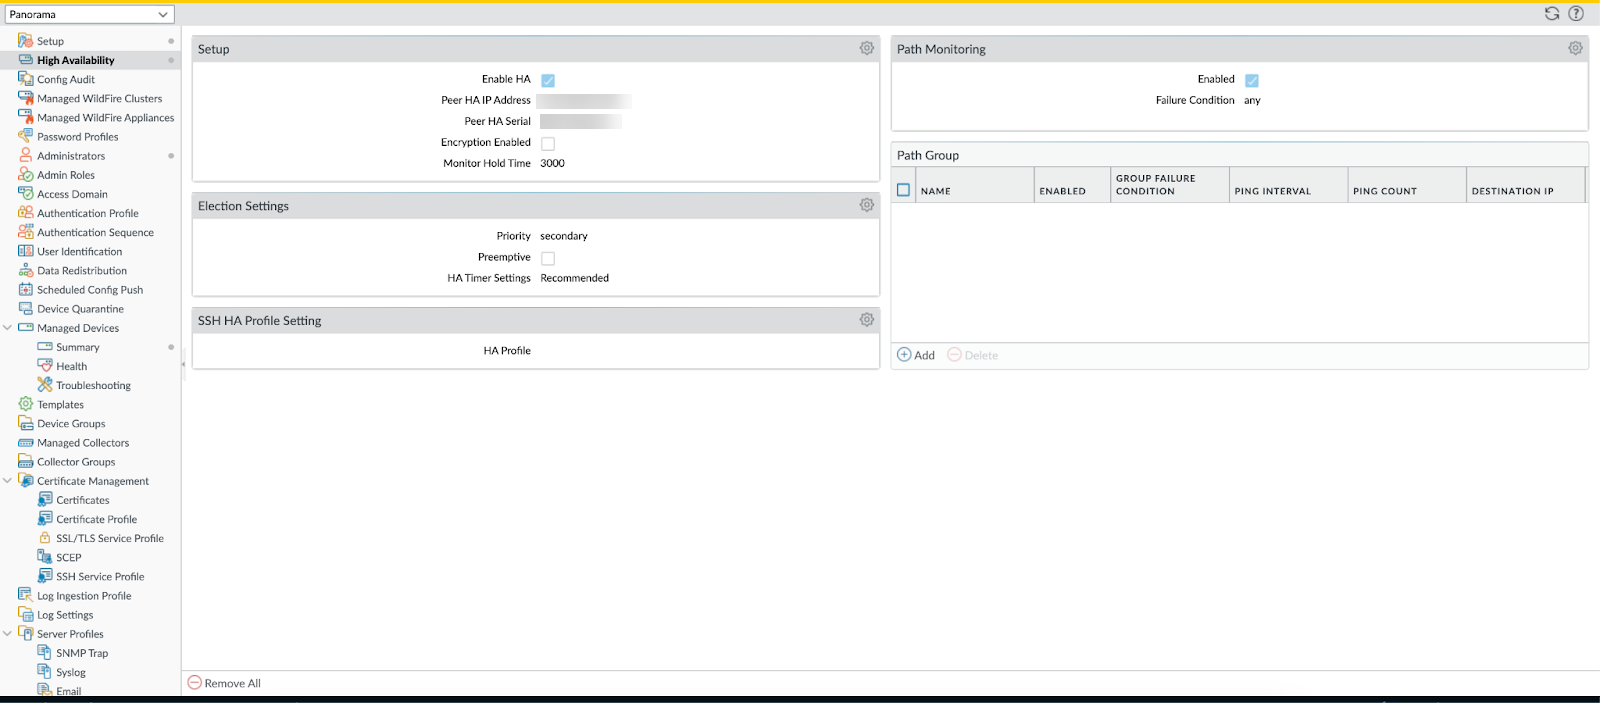Image resolution: width=1600 pixels, height=703 pixels.
Task: Sort by GROUP FAILURE CONDITION column header
Action: click(1170, 185)
